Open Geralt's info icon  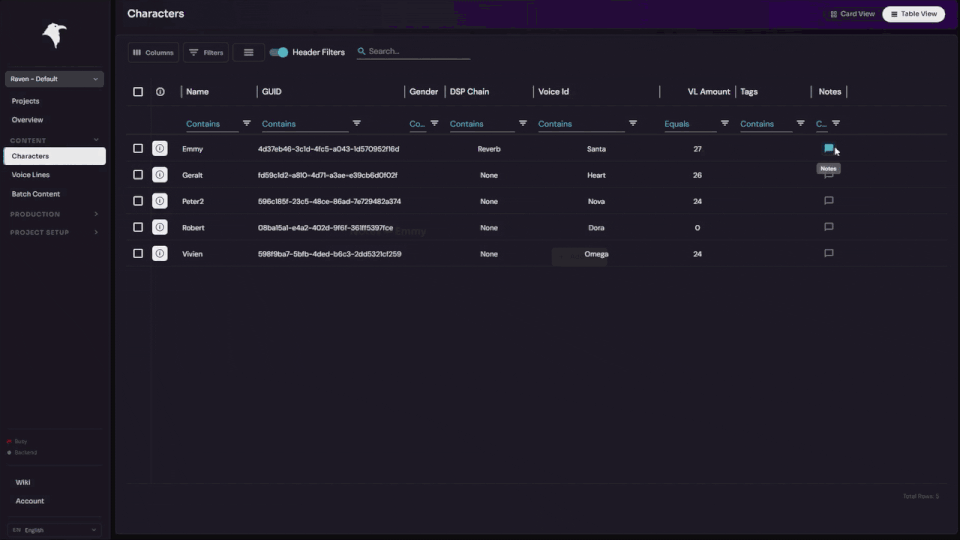160,175
